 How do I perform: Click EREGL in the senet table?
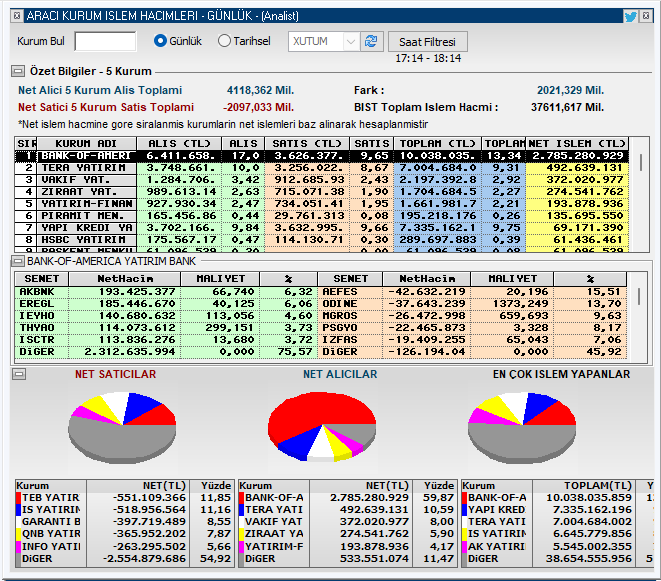coord(37,304)
